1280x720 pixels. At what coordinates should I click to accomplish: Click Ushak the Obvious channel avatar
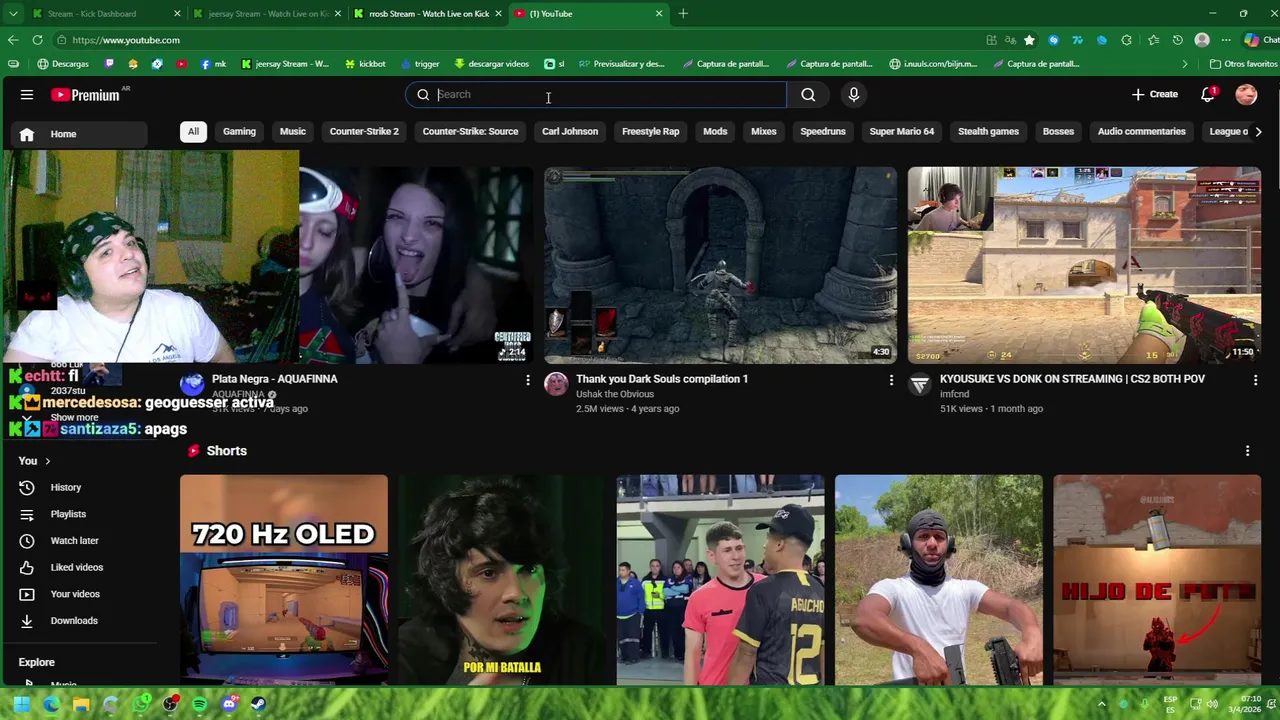(x=556, y=384)
